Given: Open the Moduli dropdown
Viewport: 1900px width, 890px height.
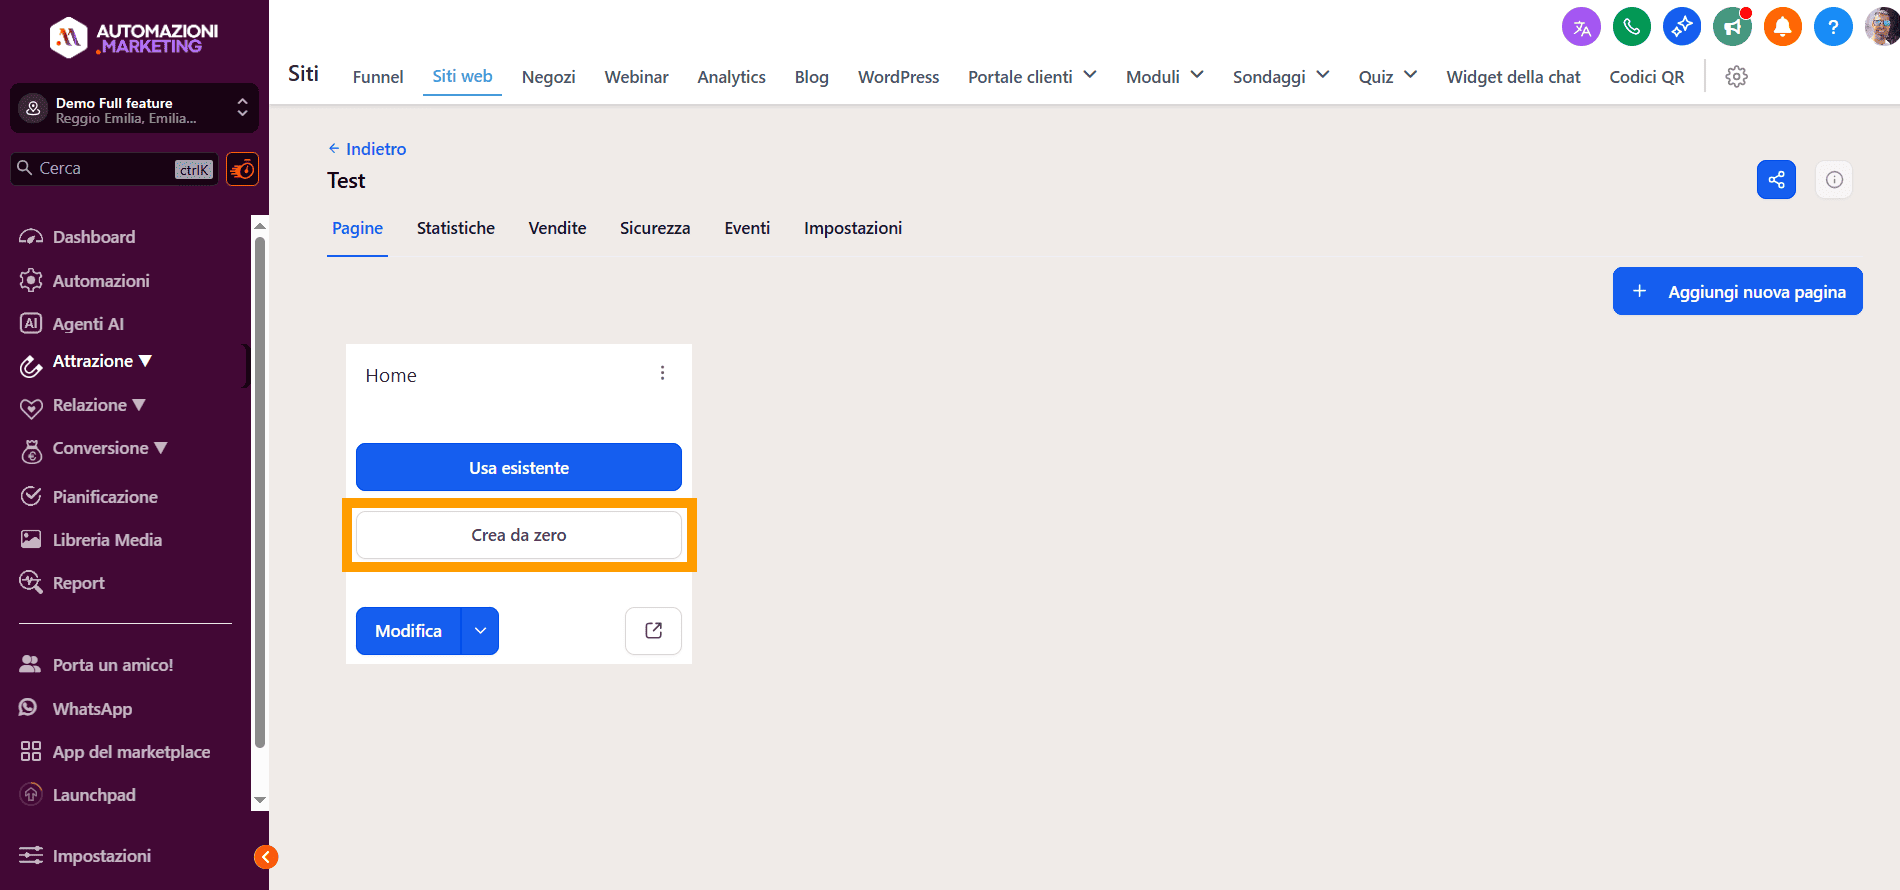Looking at the screenshot, I should pos(1164,77).
